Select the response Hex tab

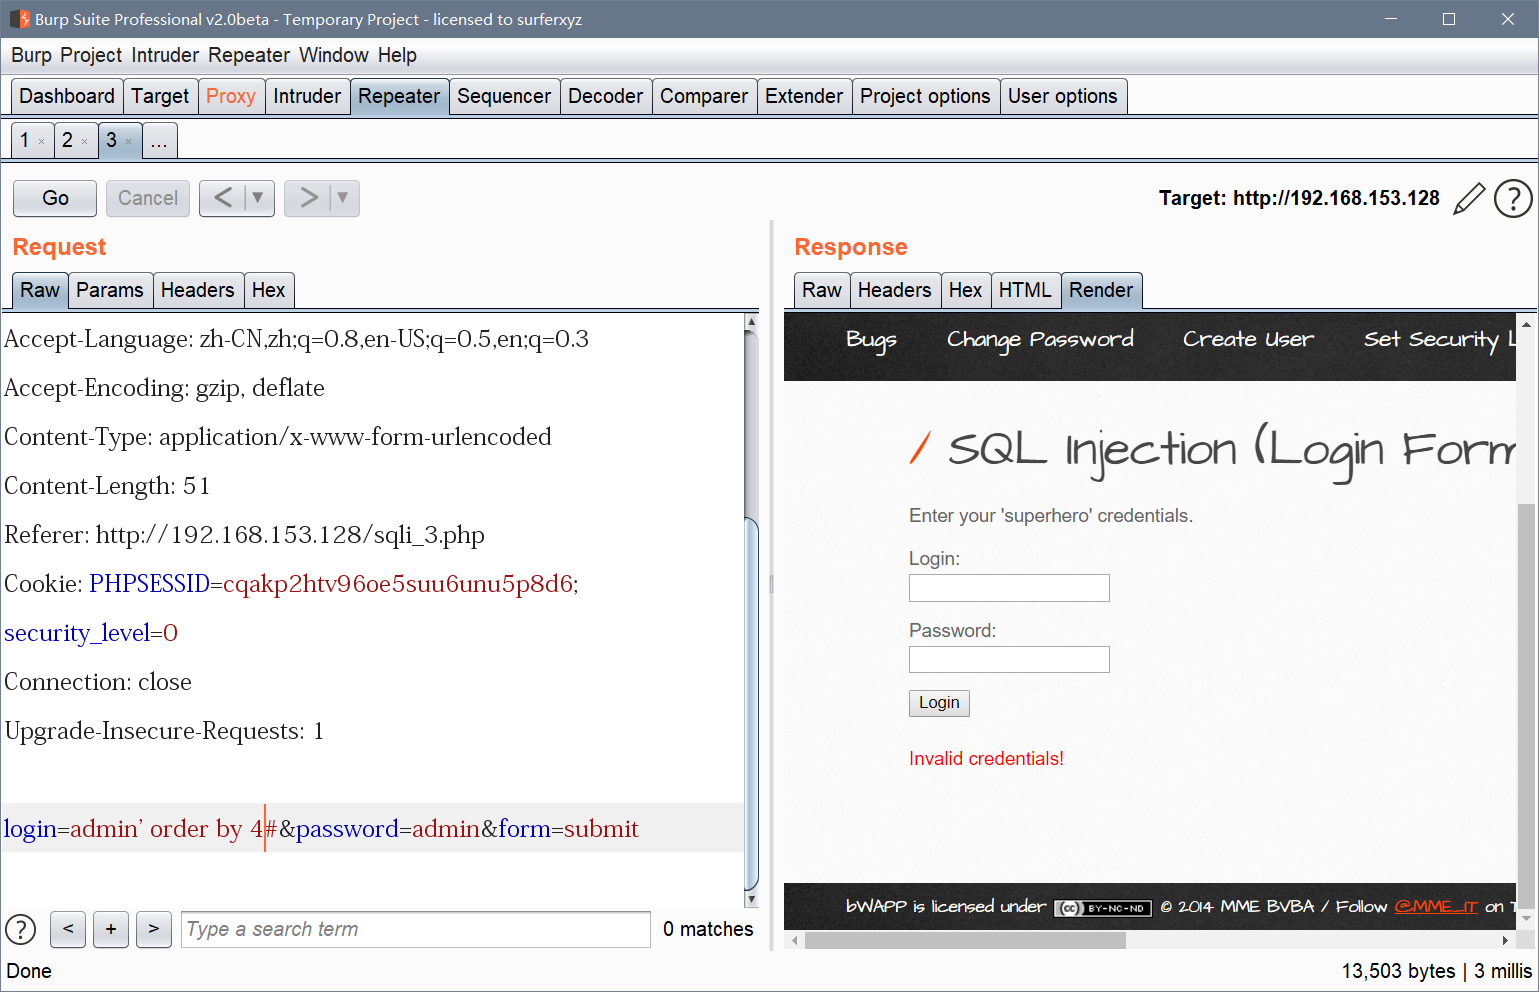click(965, 290)
